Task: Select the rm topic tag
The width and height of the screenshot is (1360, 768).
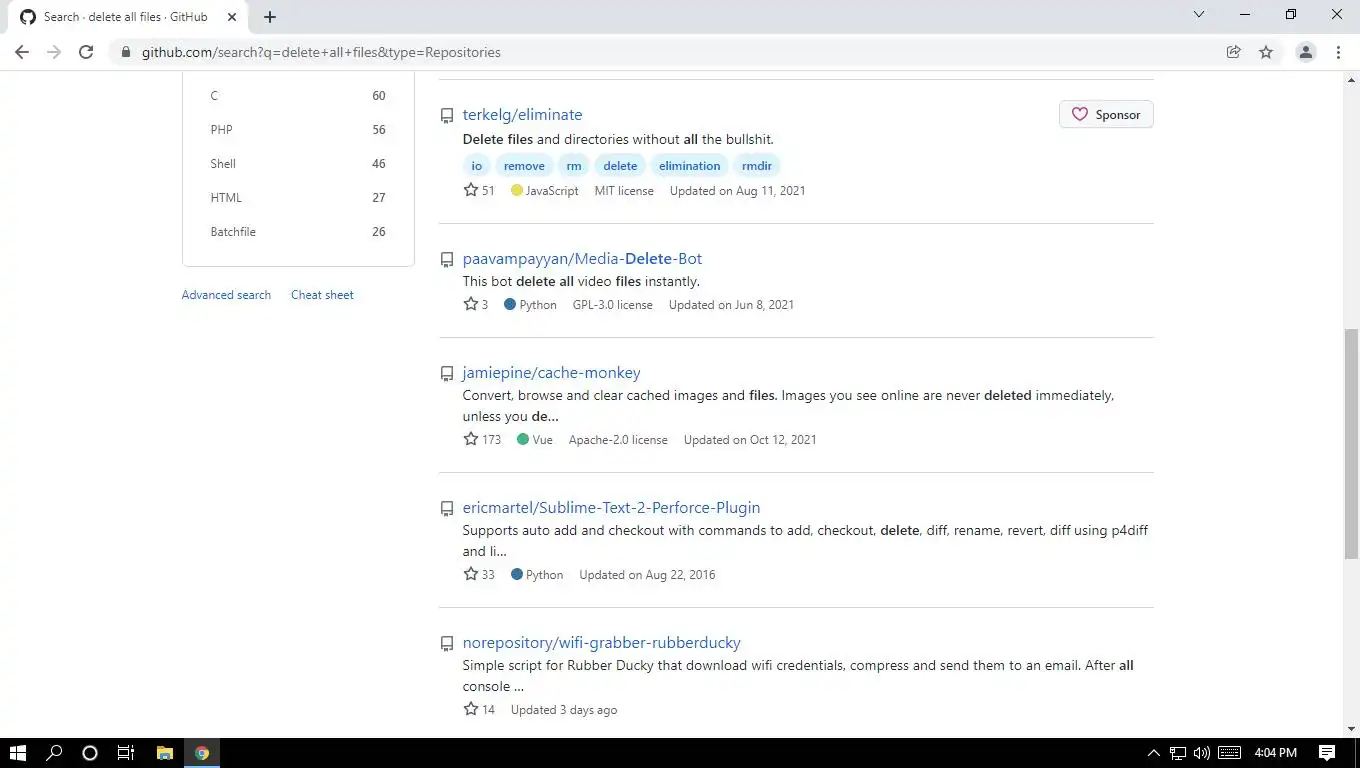Action: point(573,166)
